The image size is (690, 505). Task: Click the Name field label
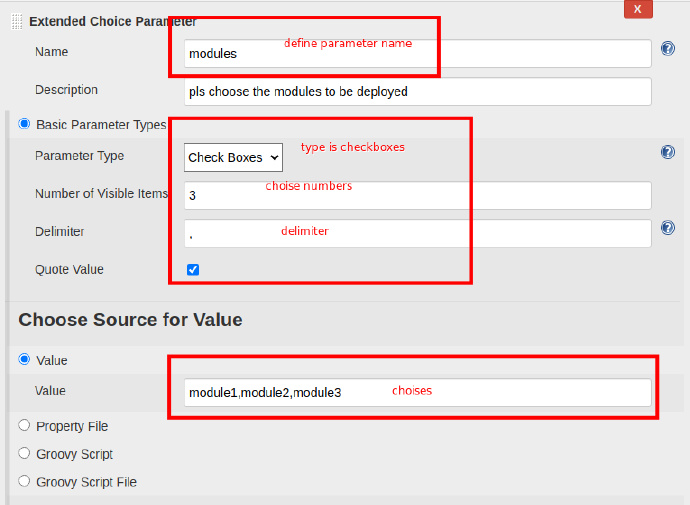(x=51, y=52)
